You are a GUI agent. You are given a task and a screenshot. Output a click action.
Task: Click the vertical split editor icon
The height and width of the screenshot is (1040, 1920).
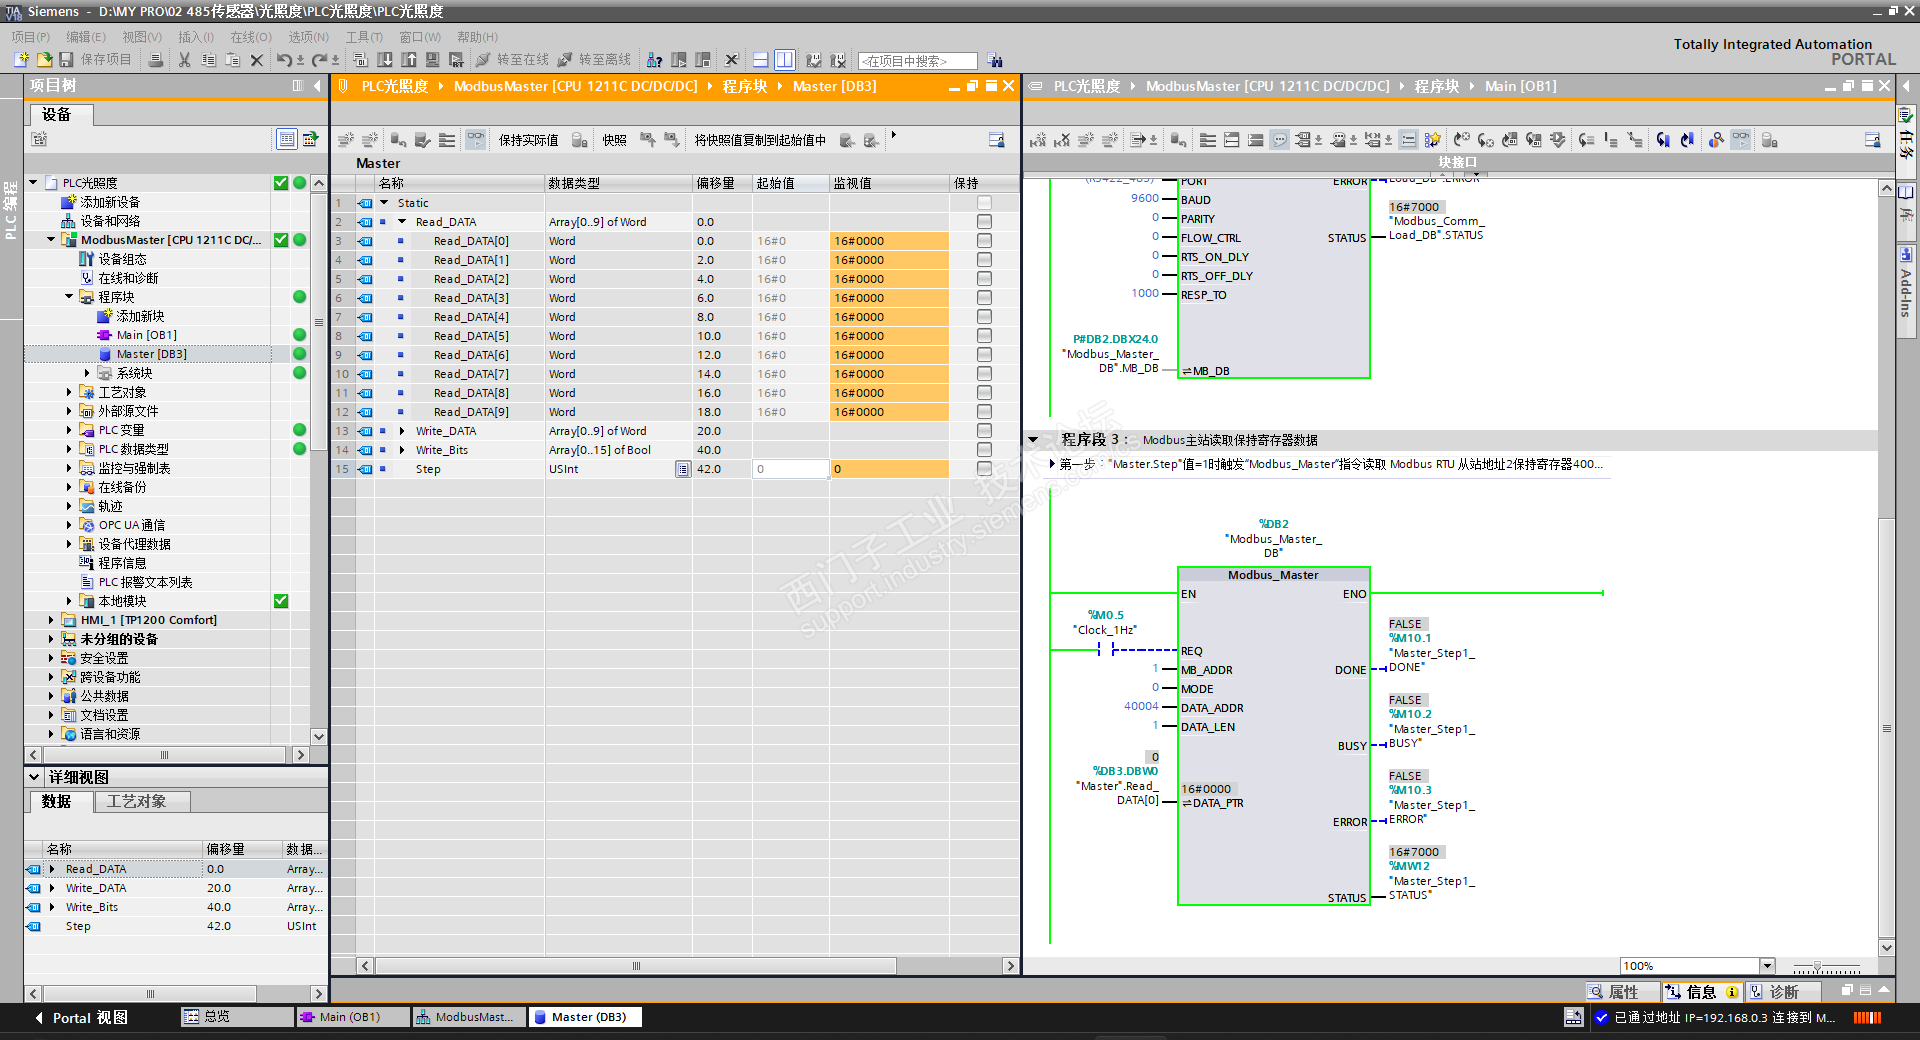(785, 60)
